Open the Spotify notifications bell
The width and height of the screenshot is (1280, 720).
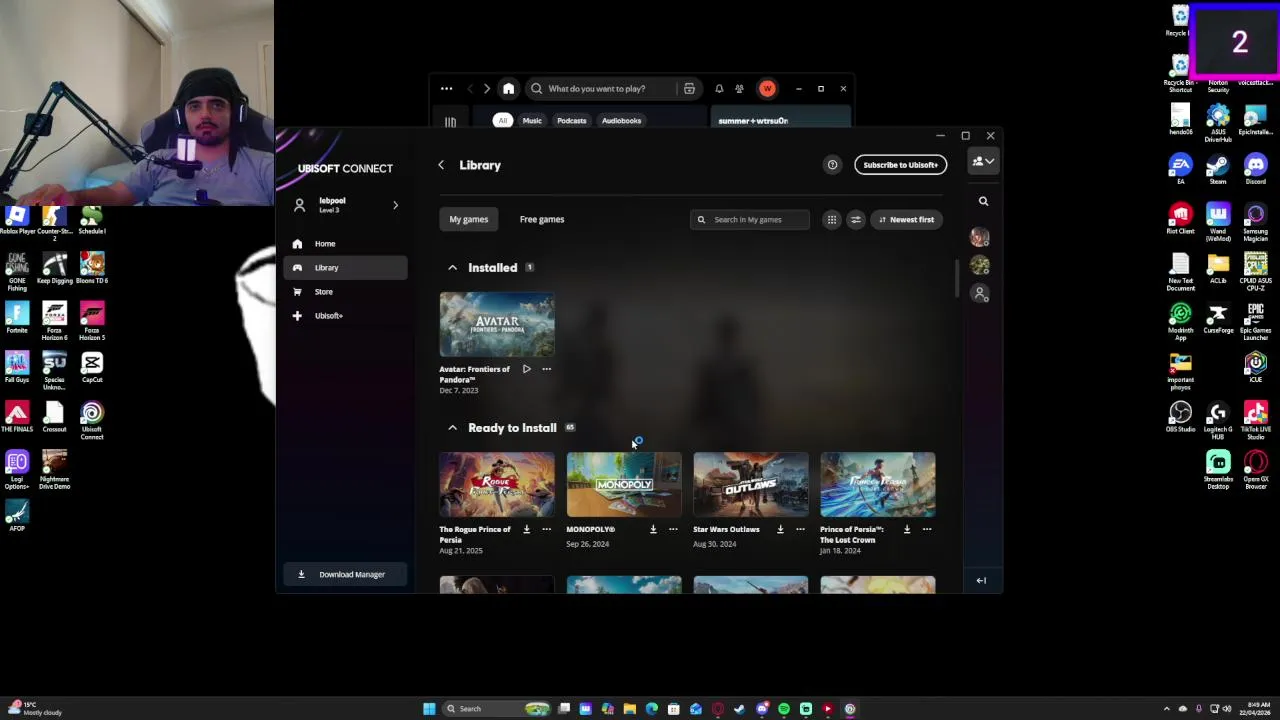(719, 89)
